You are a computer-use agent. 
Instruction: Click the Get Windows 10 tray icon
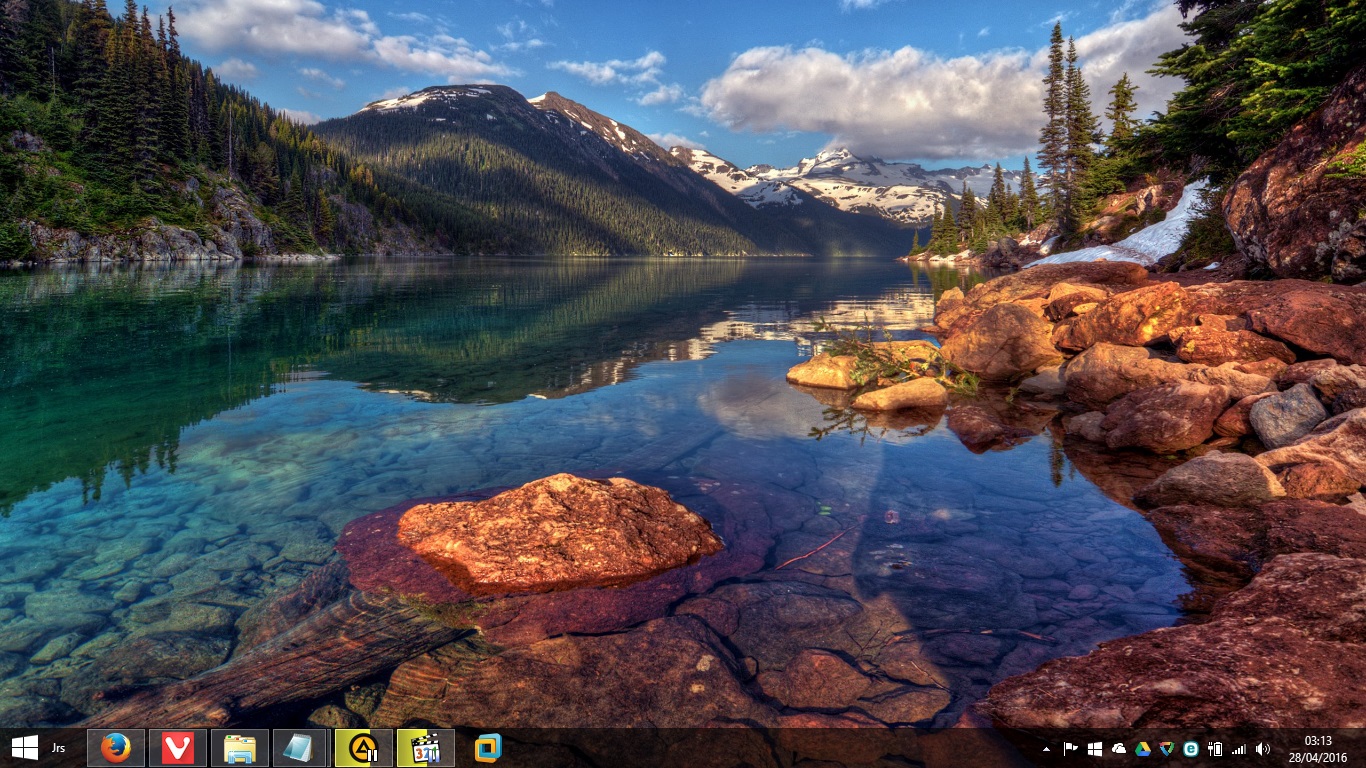[x=1095, y=749]
